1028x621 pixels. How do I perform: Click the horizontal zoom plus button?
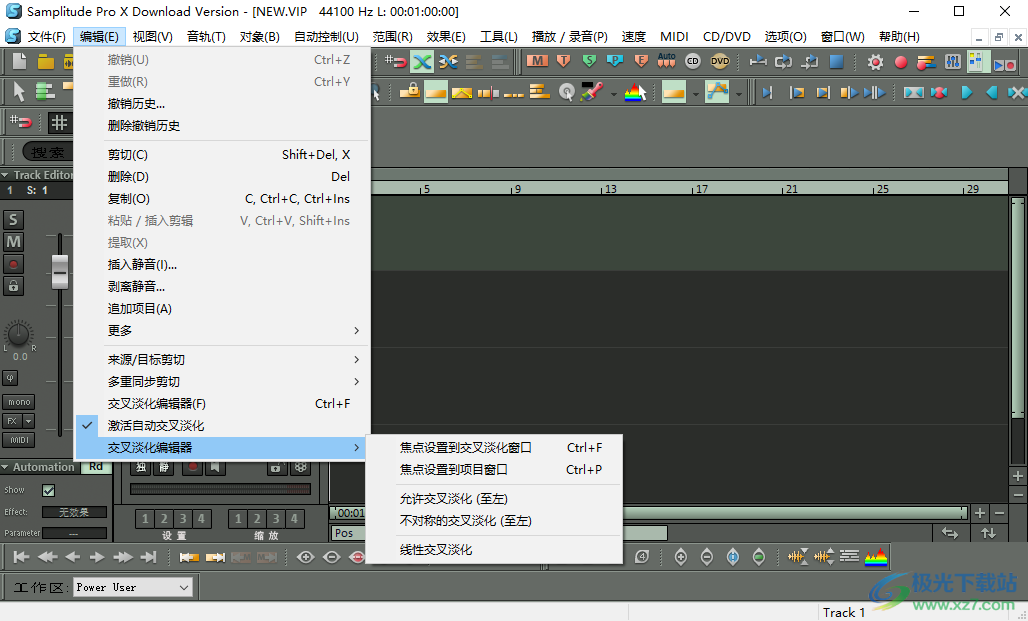(980, 513)
